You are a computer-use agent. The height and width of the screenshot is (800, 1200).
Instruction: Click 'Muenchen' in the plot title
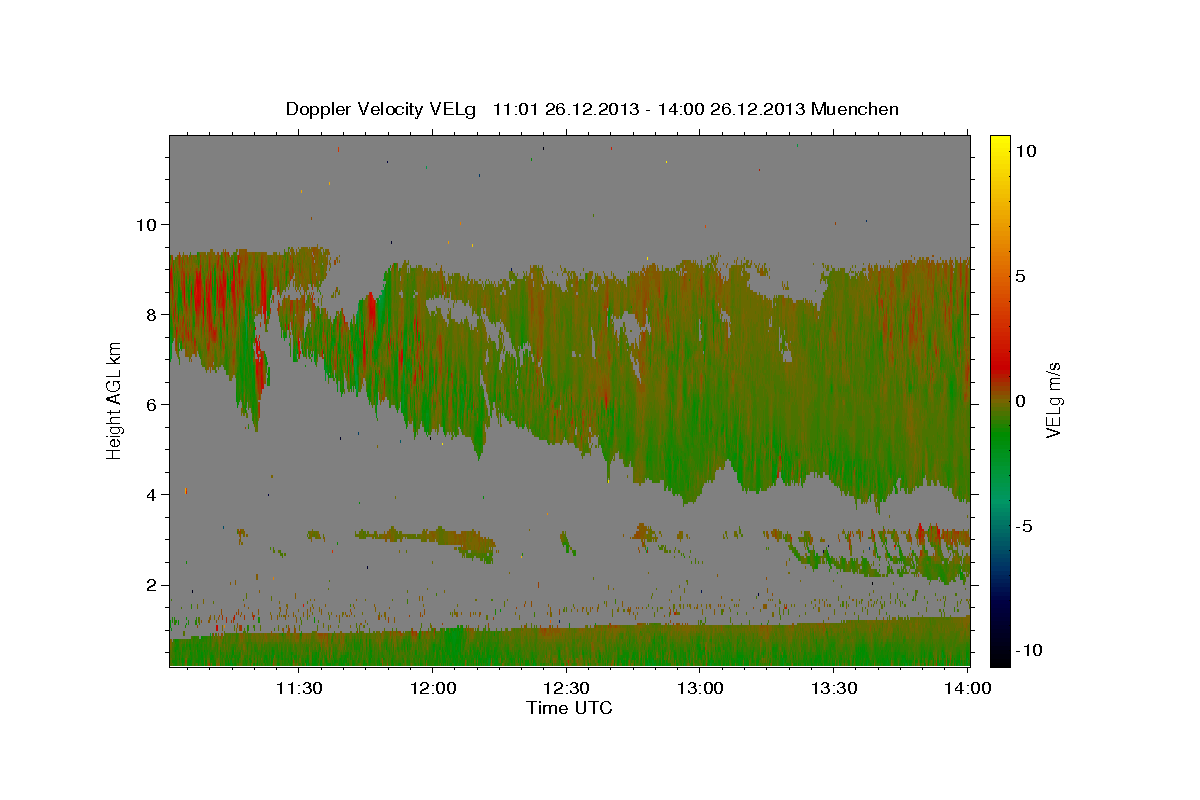[x=855, y=109]
